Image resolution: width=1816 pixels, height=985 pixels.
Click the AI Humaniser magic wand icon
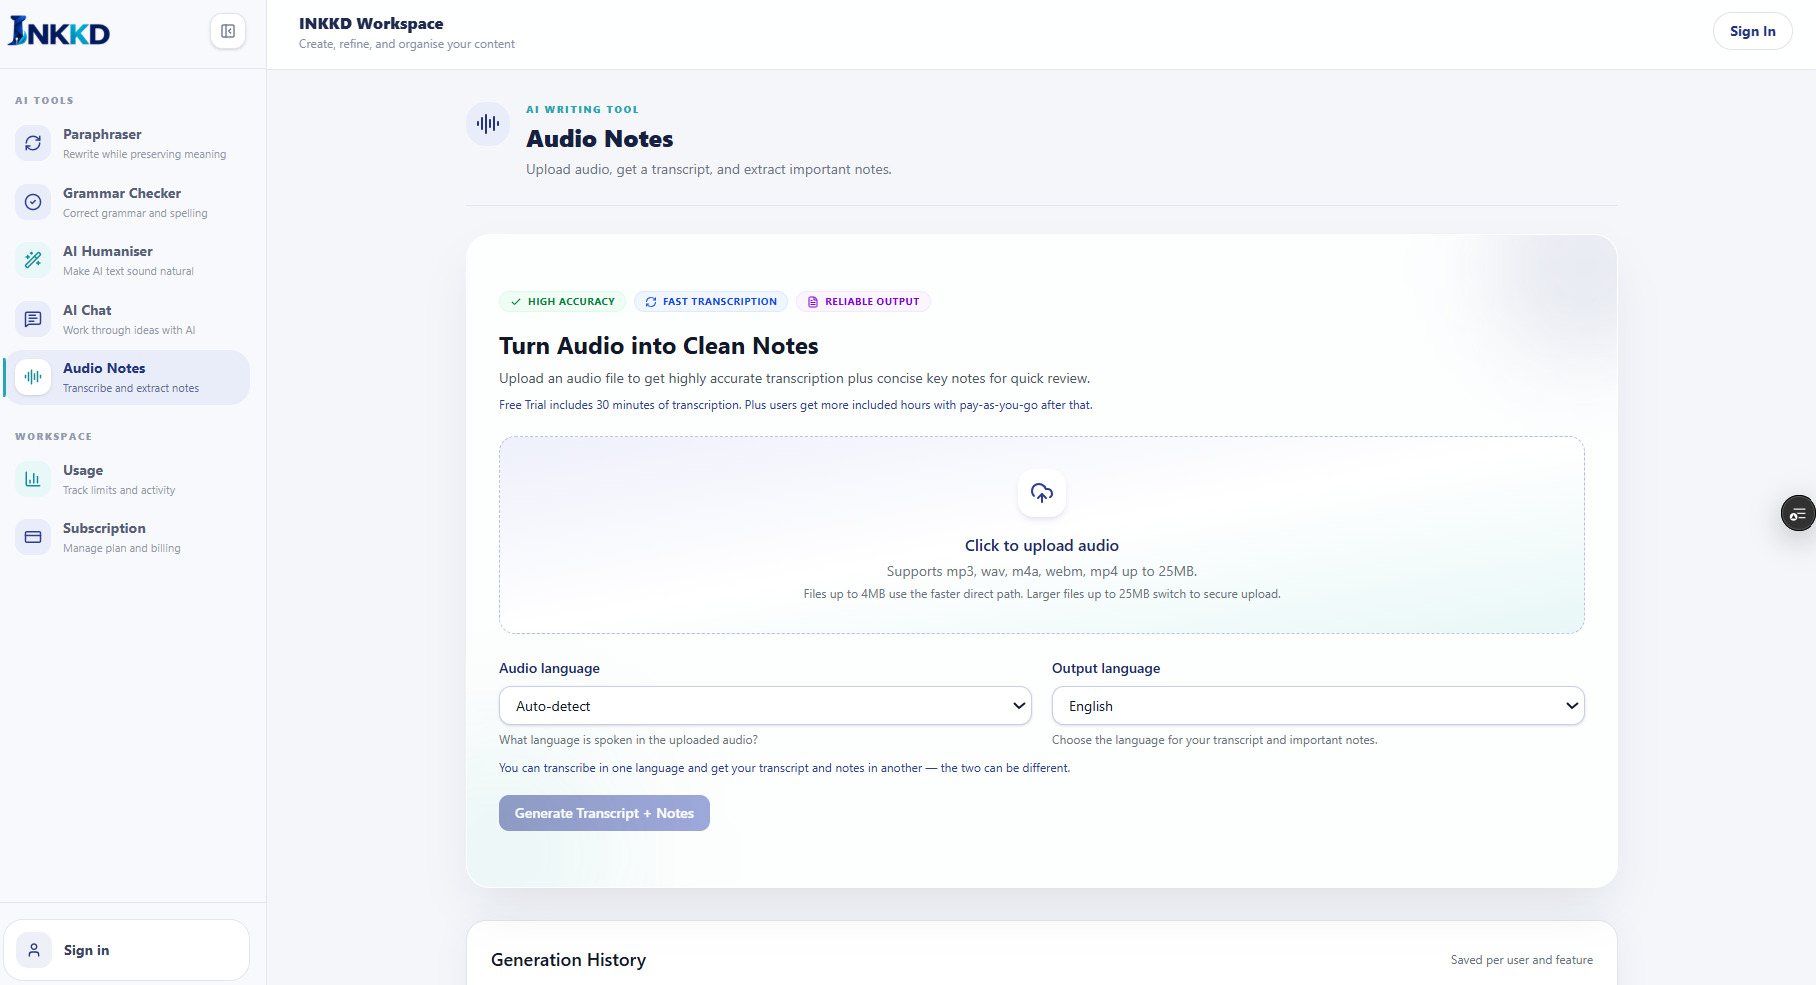coord(33,260)
